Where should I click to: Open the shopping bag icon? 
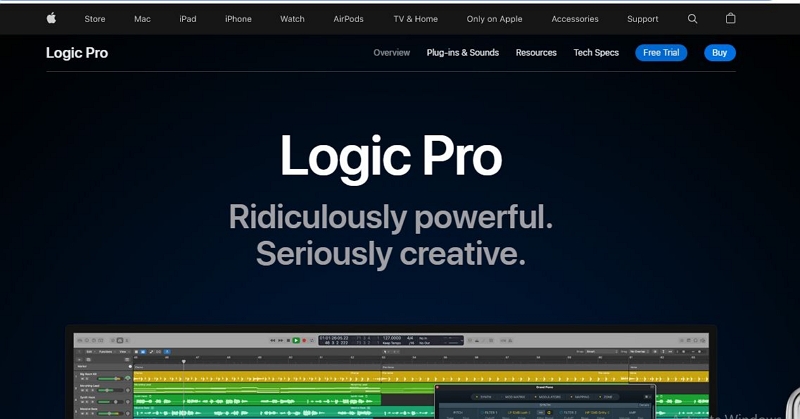(x=731, y=18)
